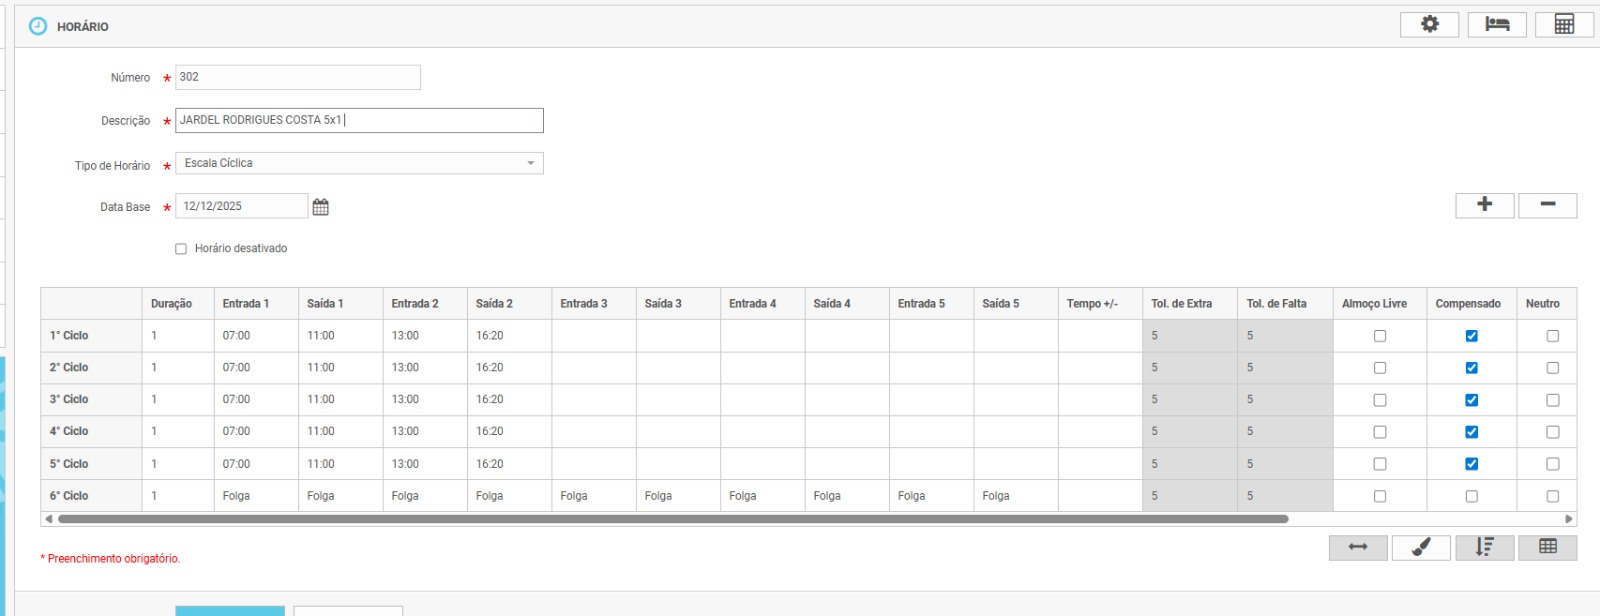Open the Tipo de Horário dropdown
The image size is (1600, 616).
click(x=359, y=163)
